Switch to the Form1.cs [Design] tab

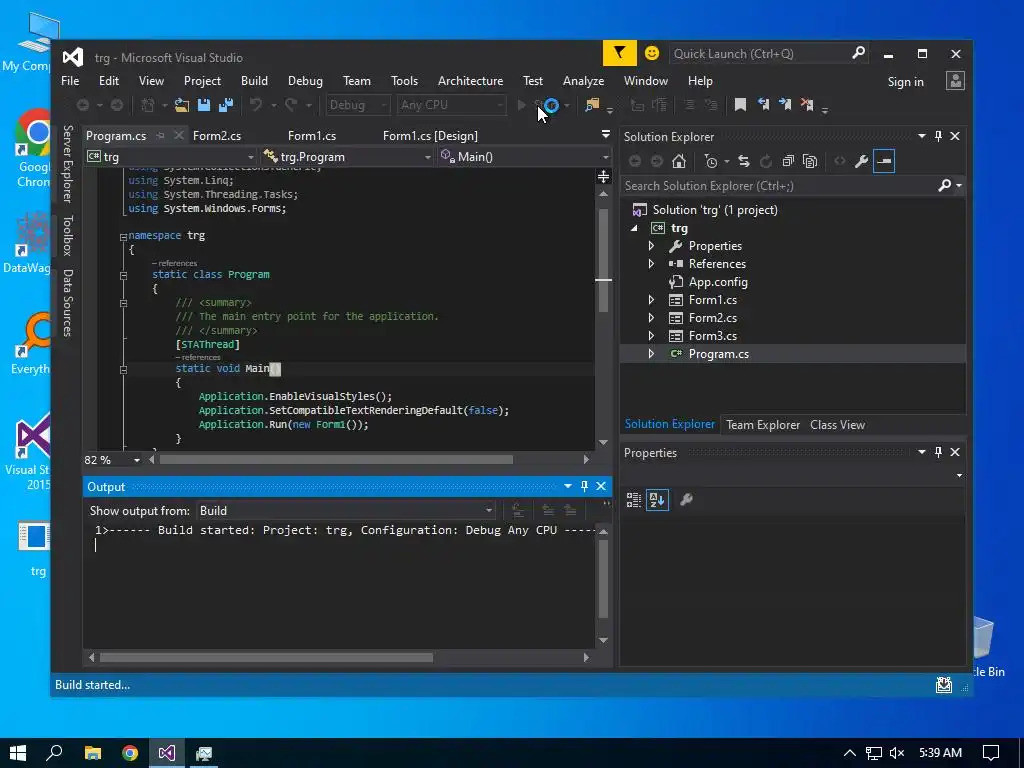(430, 136)
